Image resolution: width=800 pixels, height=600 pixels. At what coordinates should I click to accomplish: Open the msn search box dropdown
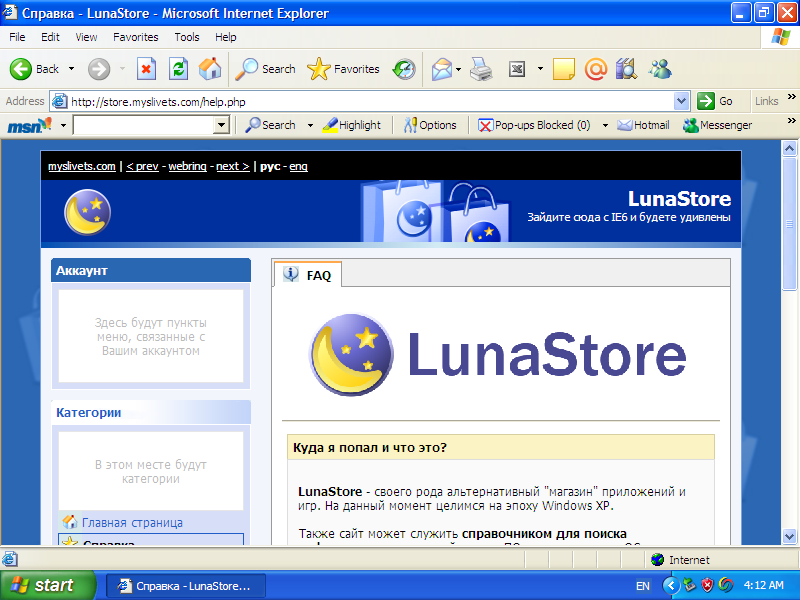coord(221,125)
